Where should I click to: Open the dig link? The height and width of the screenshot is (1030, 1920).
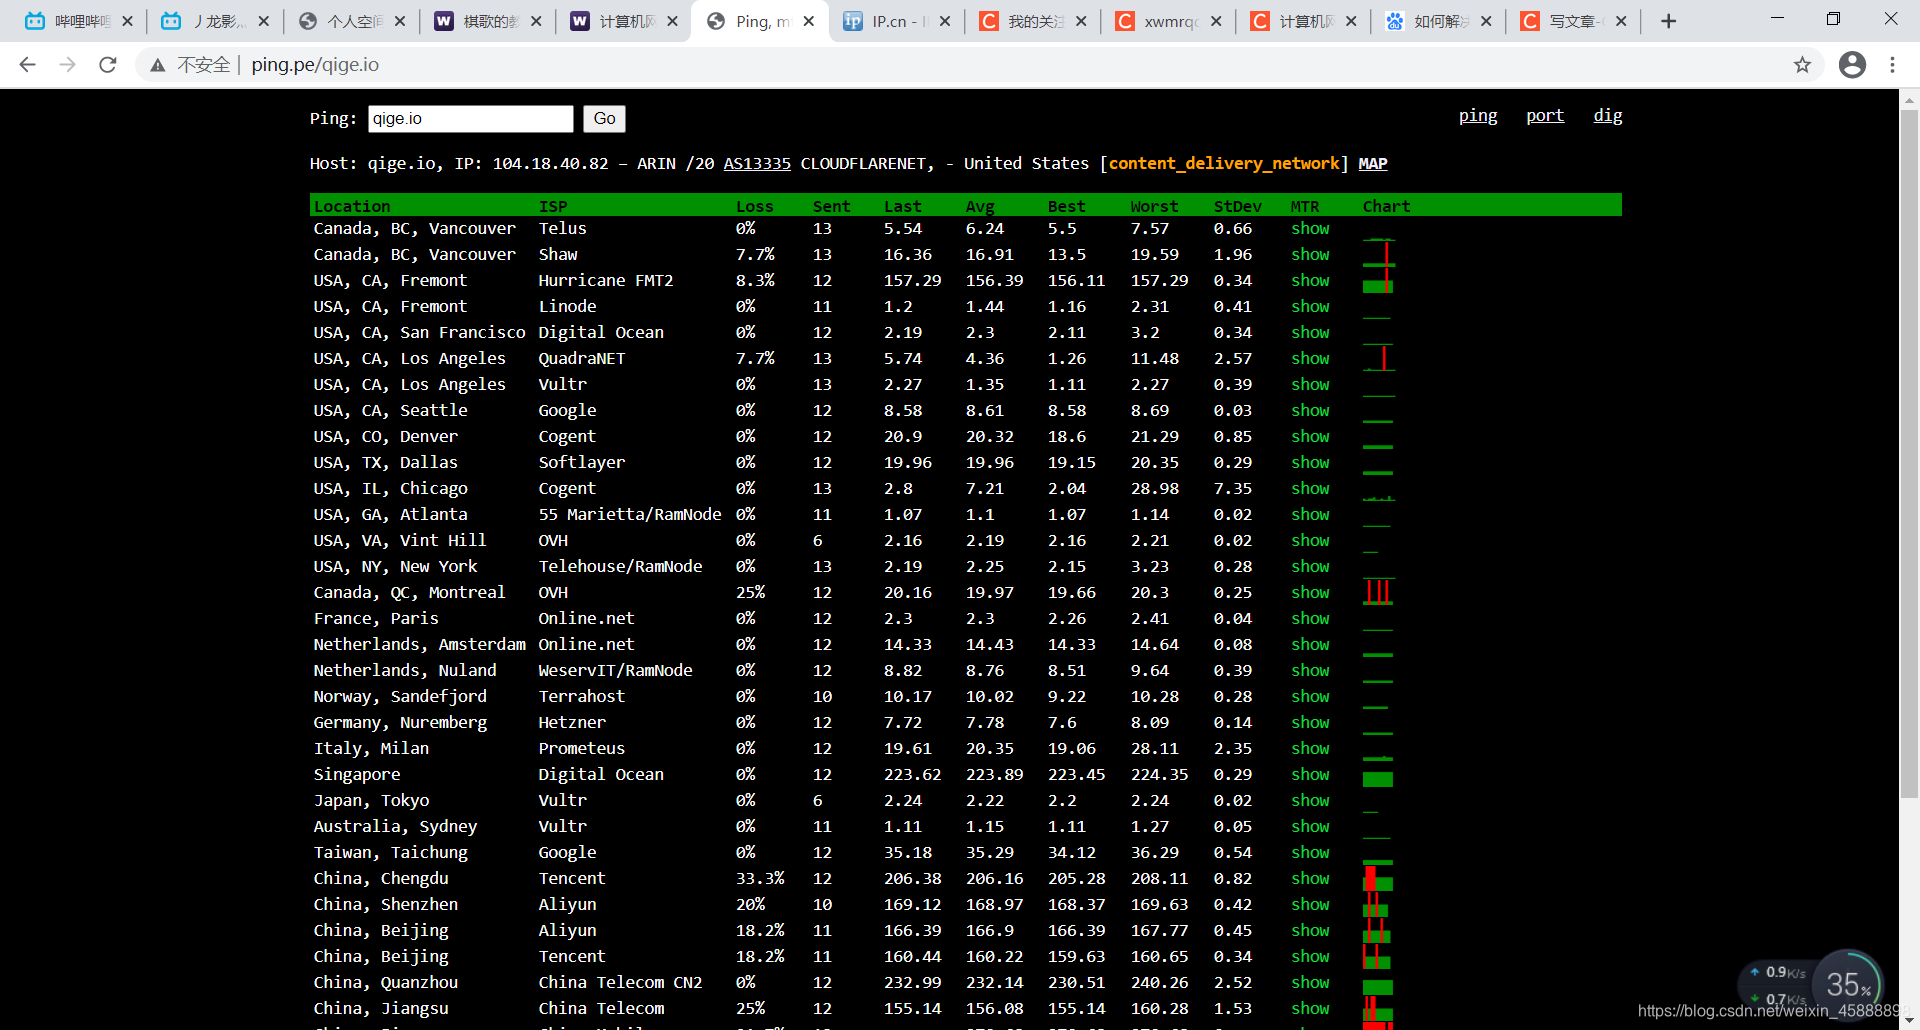pyautogui.click(x=1608, y=116)
